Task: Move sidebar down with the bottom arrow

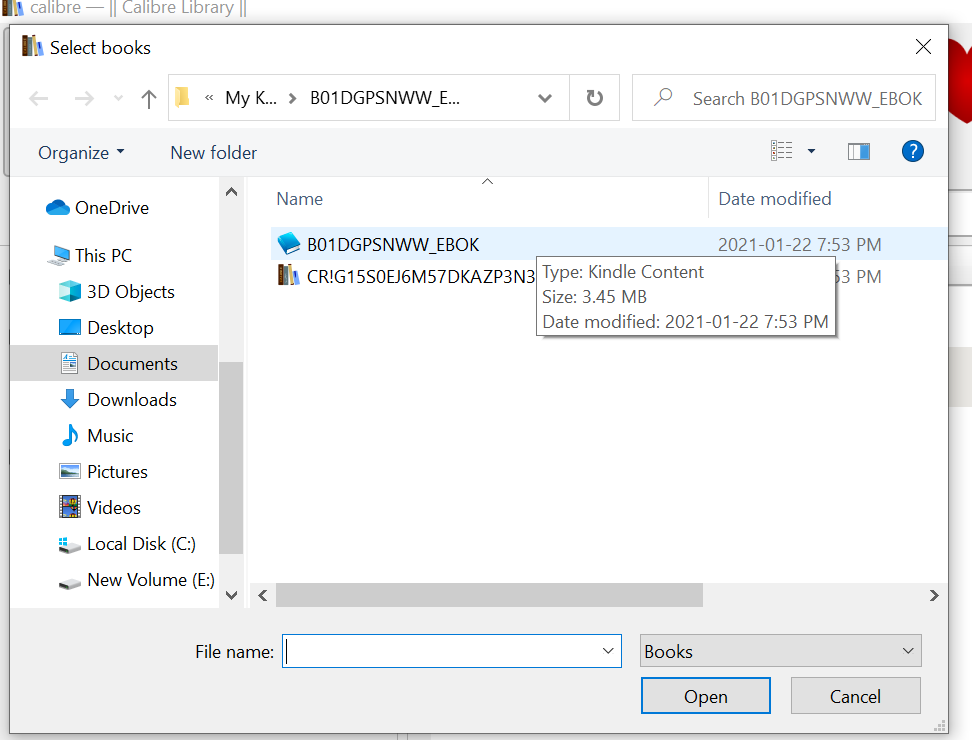Action: 231,596
